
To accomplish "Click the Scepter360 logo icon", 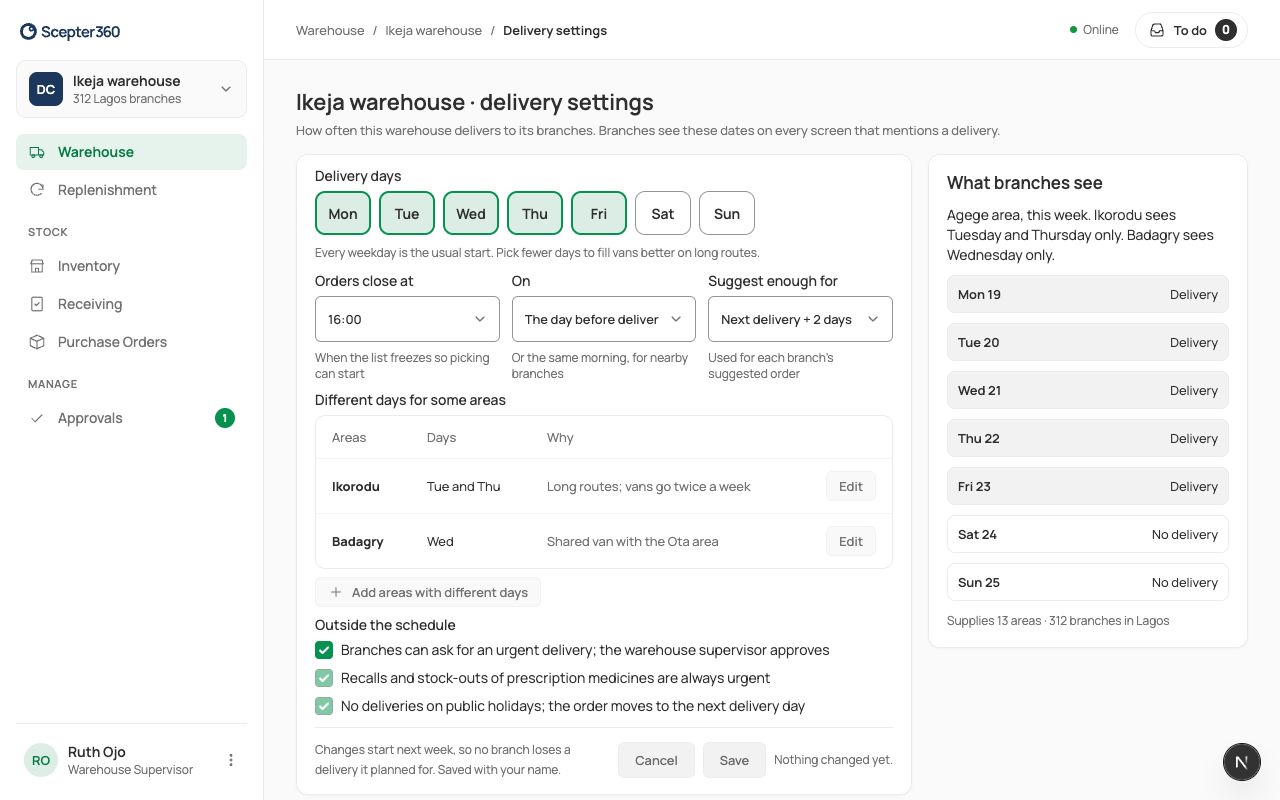I will click(x=28, y=32).
